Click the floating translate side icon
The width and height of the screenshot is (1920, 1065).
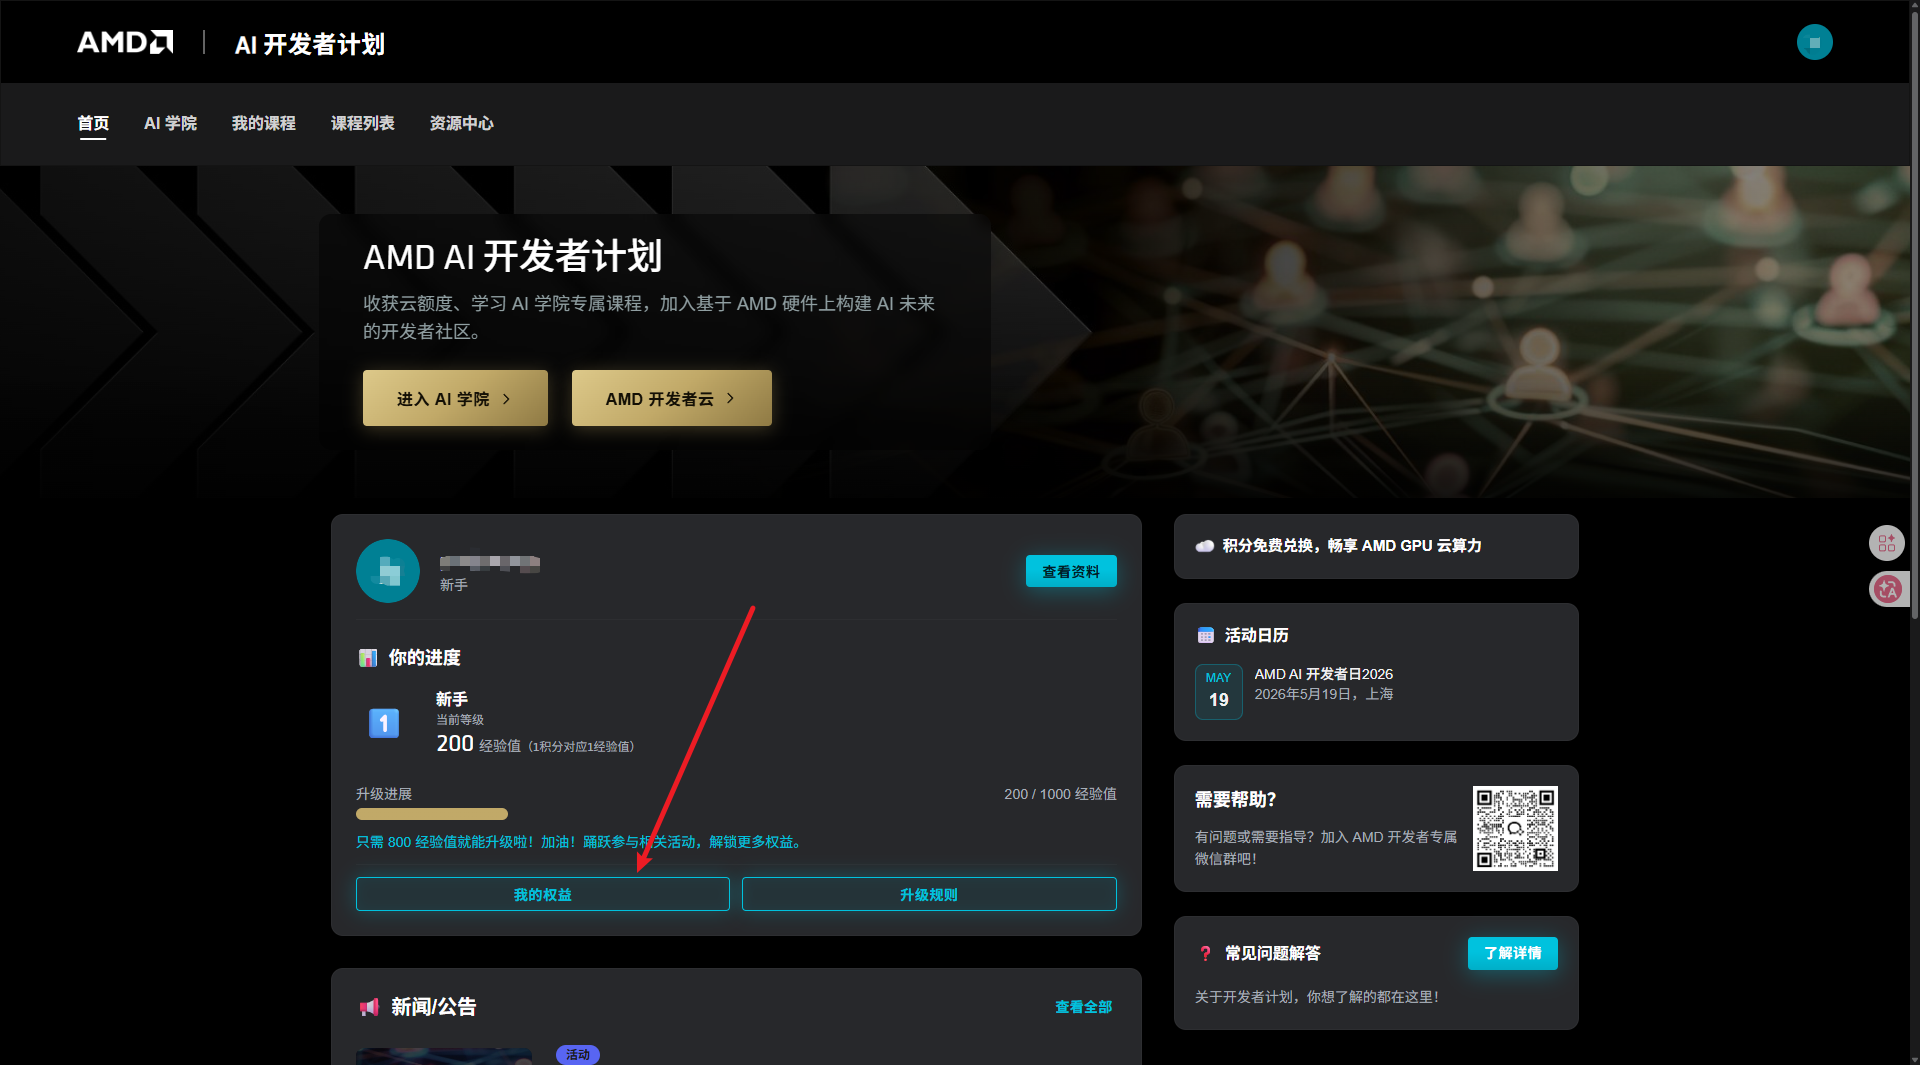coord(1887,589)
